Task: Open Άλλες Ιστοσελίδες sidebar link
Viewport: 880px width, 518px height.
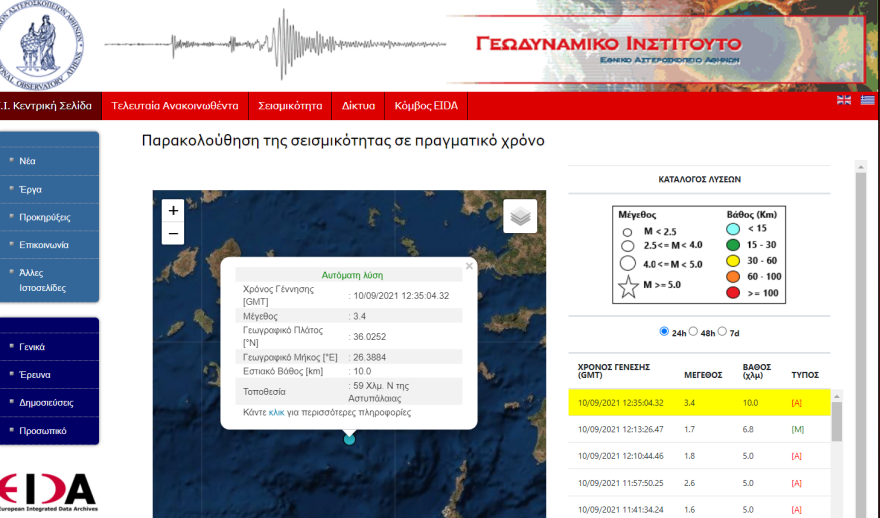Action: pyautogui.click(x=42, y=280)
